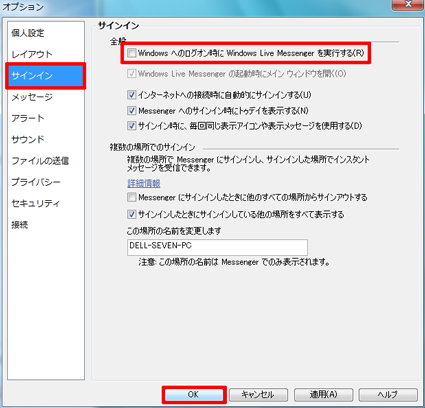This screenshot has height=408, width=425.
Task: Open the サウンド category
Action: (x=28, y=139)
